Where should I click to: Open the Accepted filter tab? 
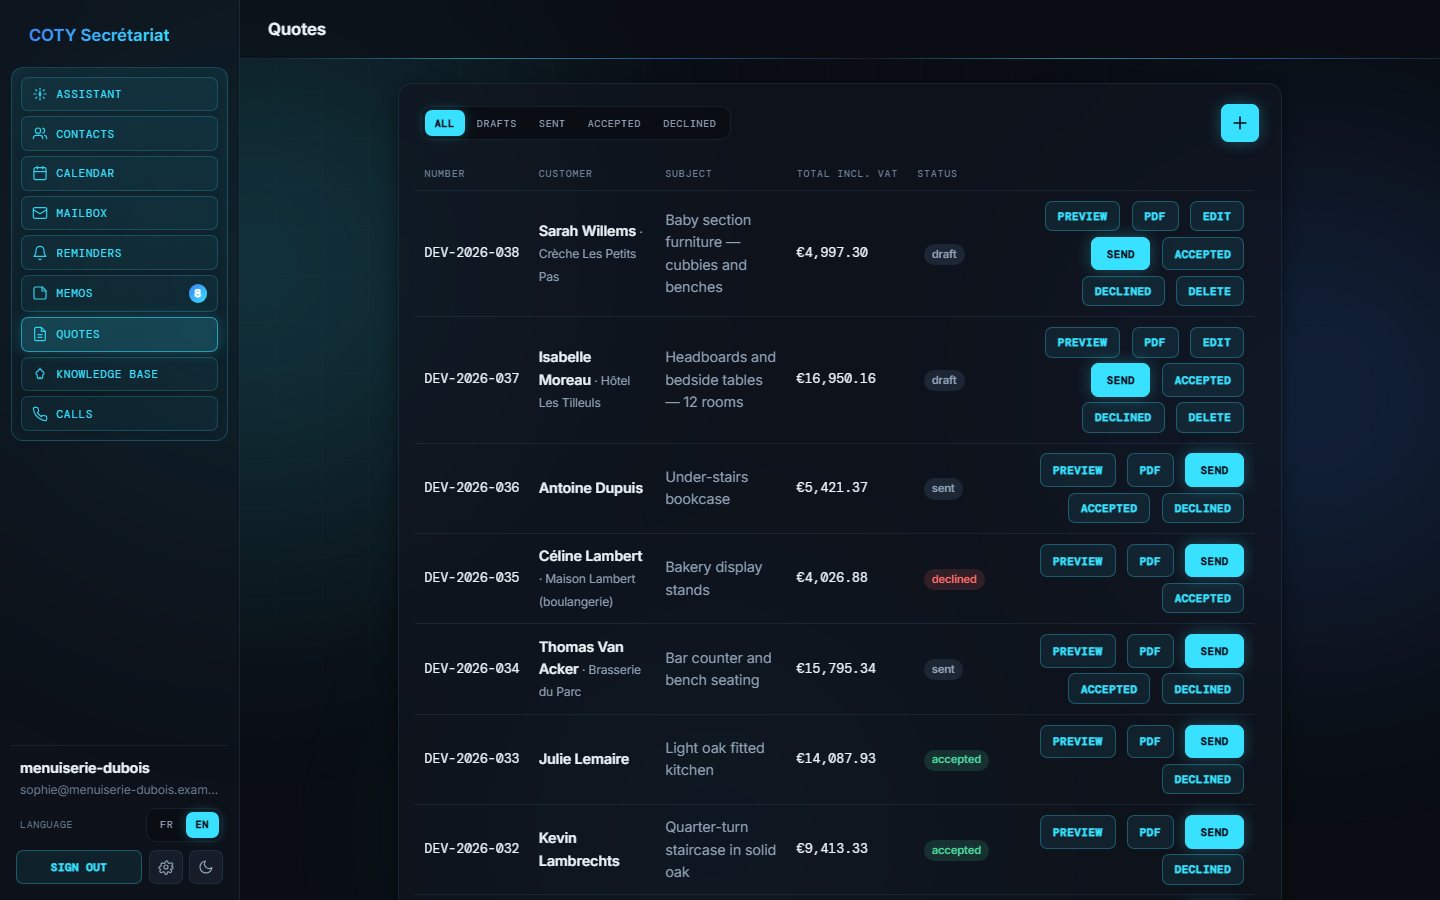coord(614,123)
